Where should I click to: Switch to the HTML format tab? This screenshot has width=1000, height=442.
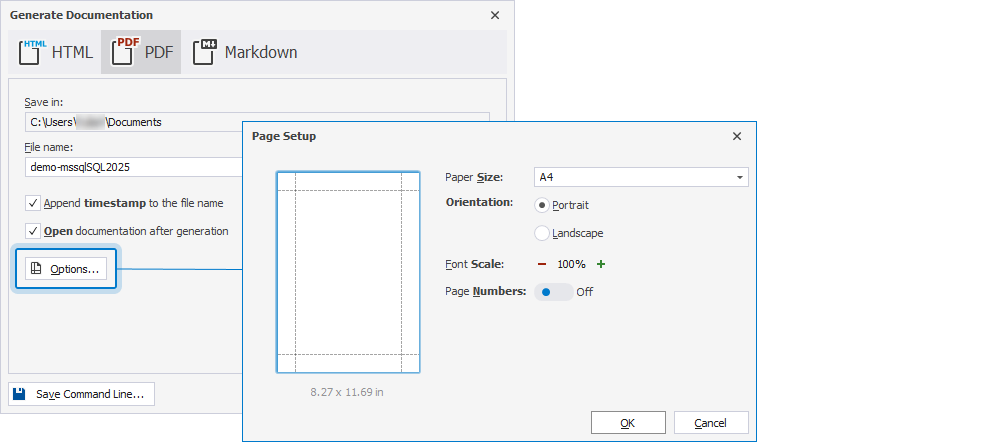point(55,52)
